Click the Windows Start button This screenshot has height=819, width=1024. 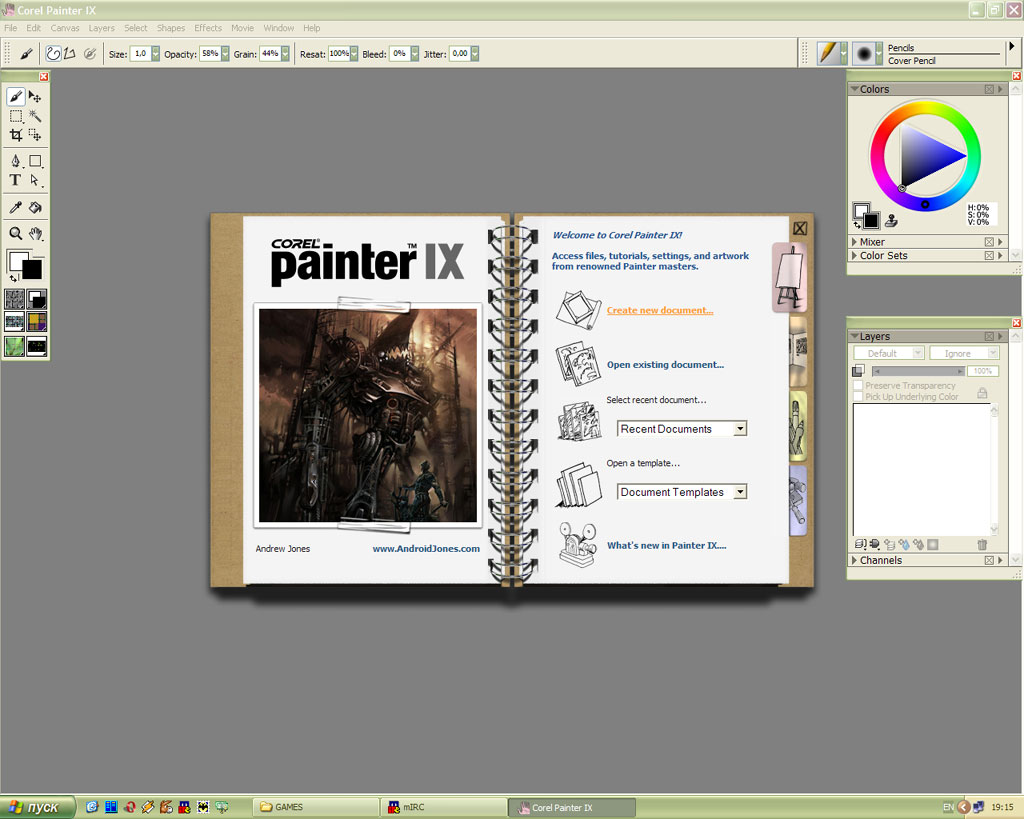click(x=37, y=807)
